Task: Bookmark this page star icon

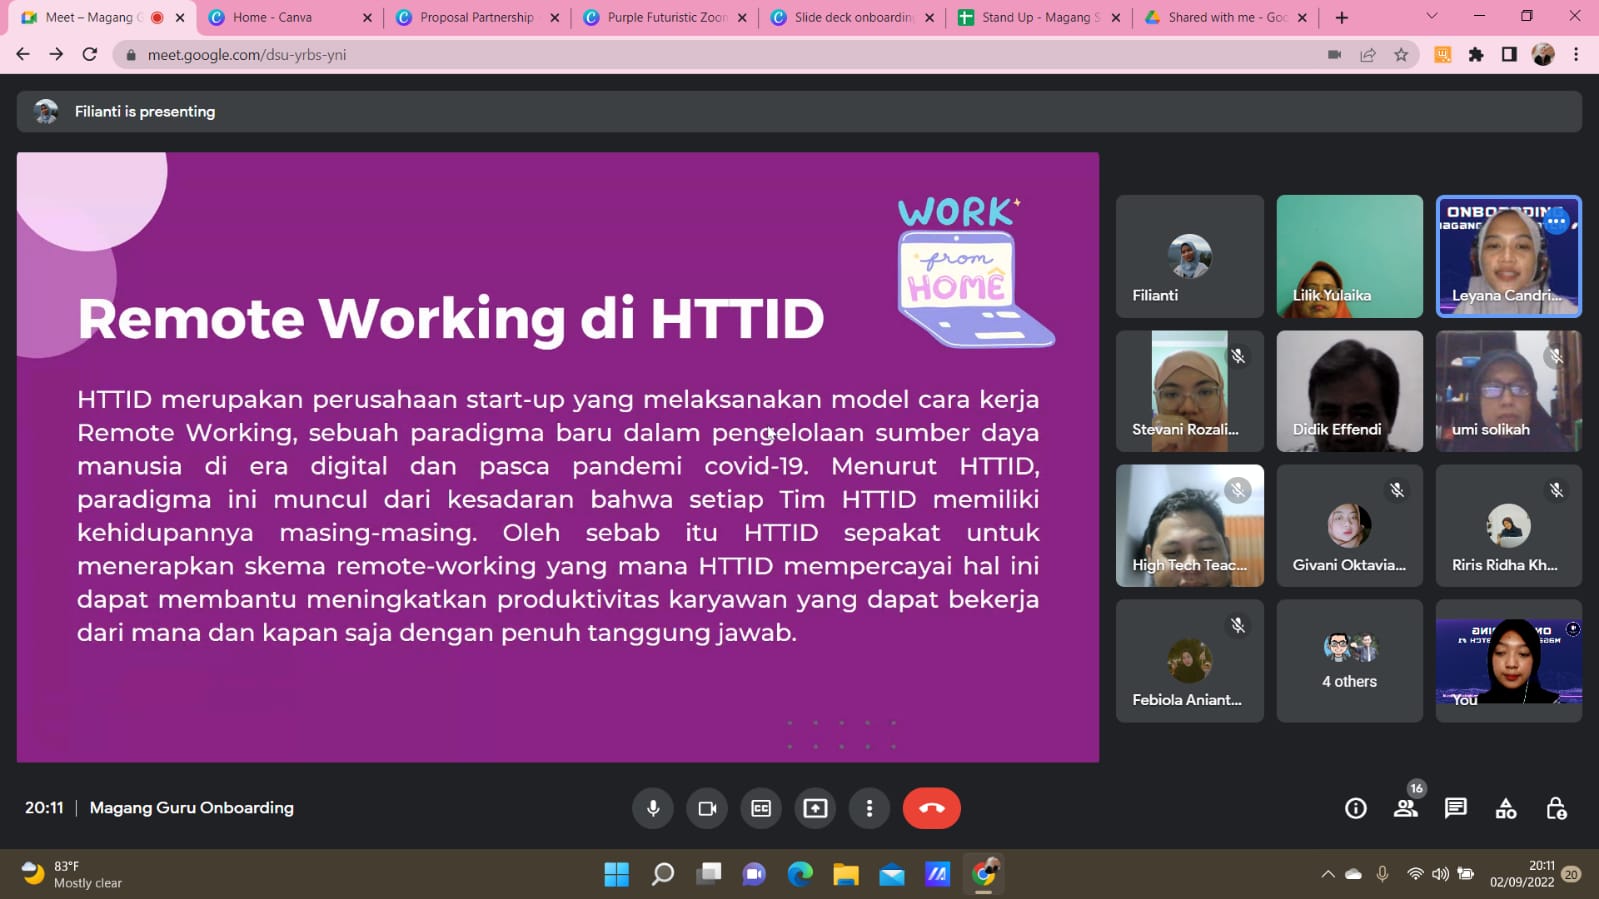Action: pos(1401,55)
